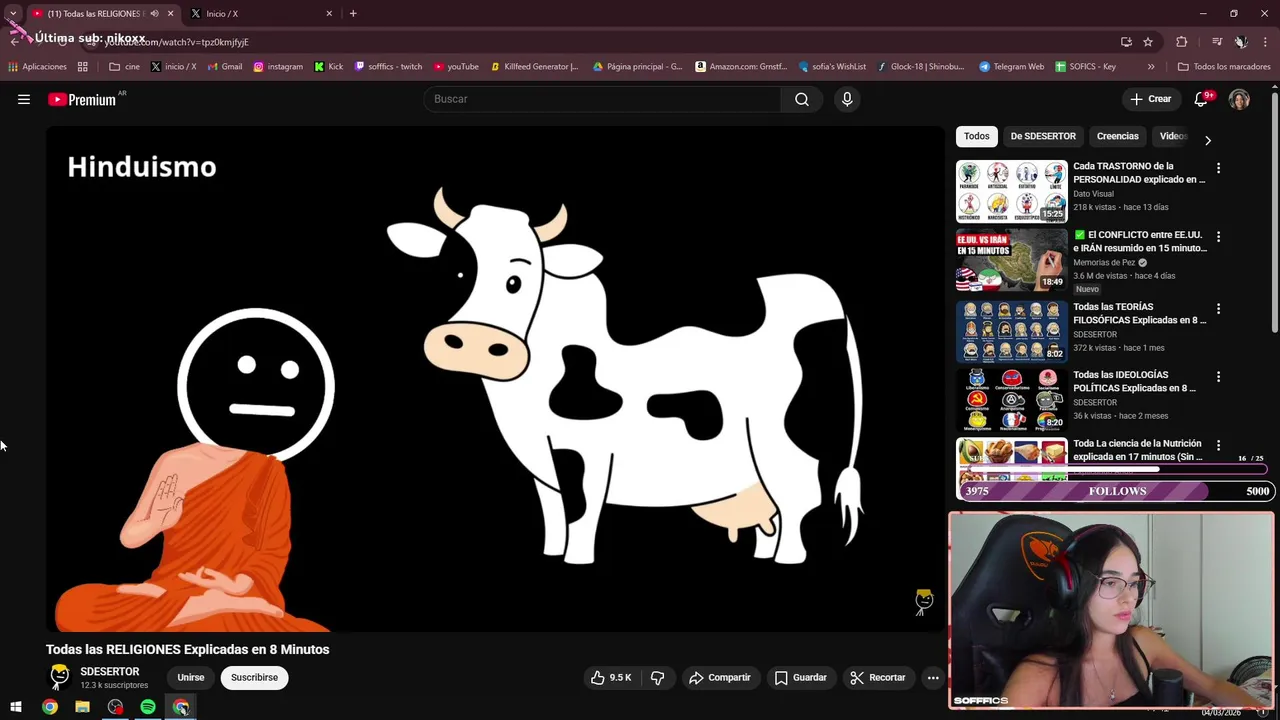Open Memorias de Pez channel name

[x=1105, y=263]
